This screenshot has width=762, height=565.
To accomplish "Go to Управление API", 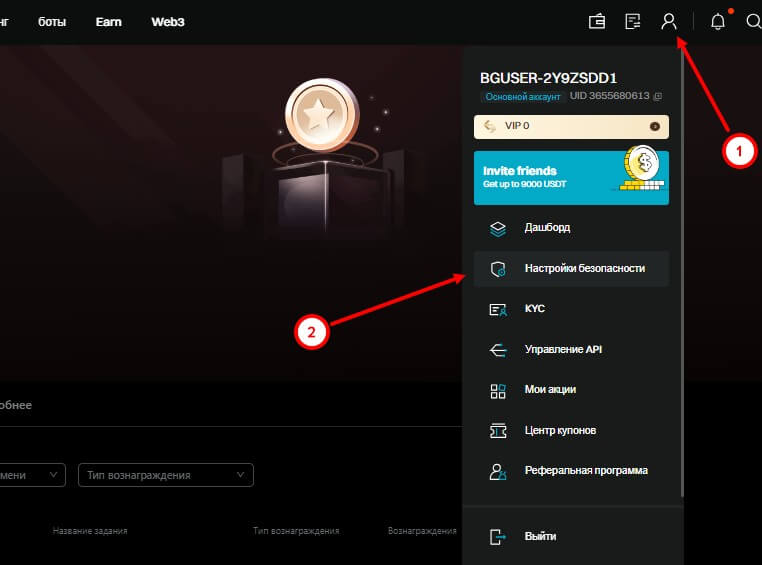I will pyautogui.click(x=563, y=350).
